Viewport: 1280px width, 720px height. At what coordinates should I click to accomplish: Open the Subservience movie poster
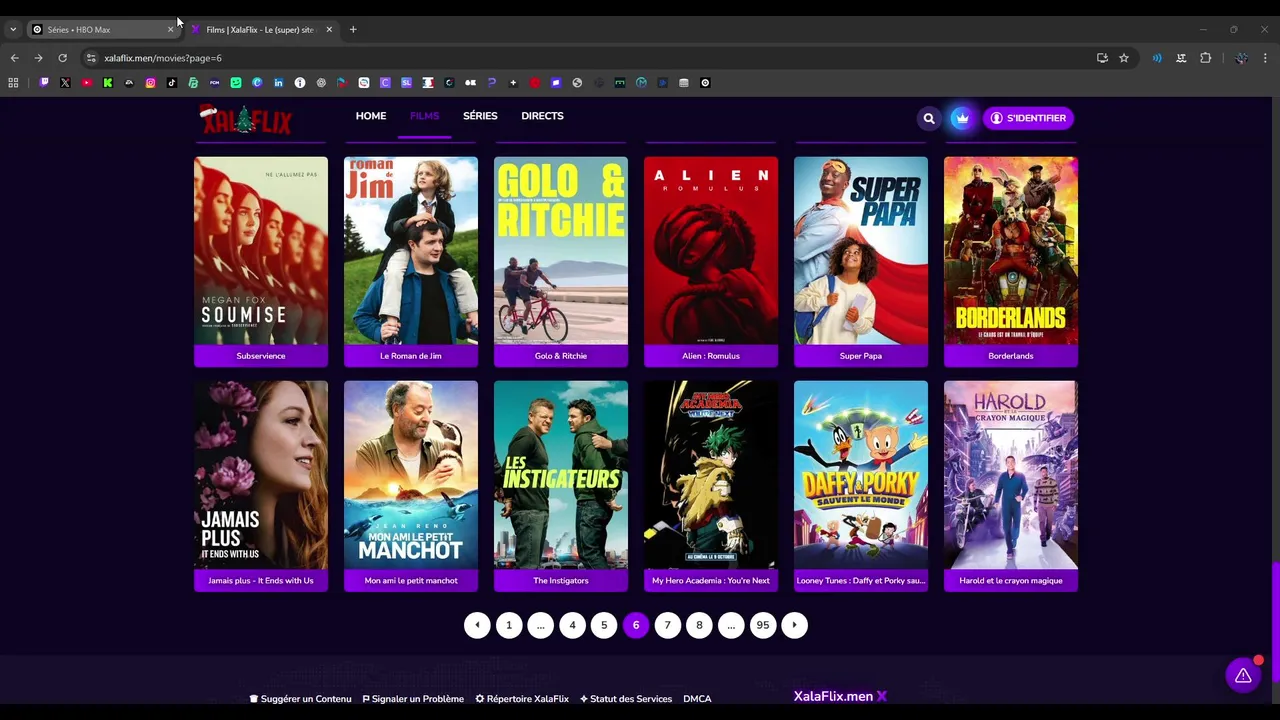point(261,251)
